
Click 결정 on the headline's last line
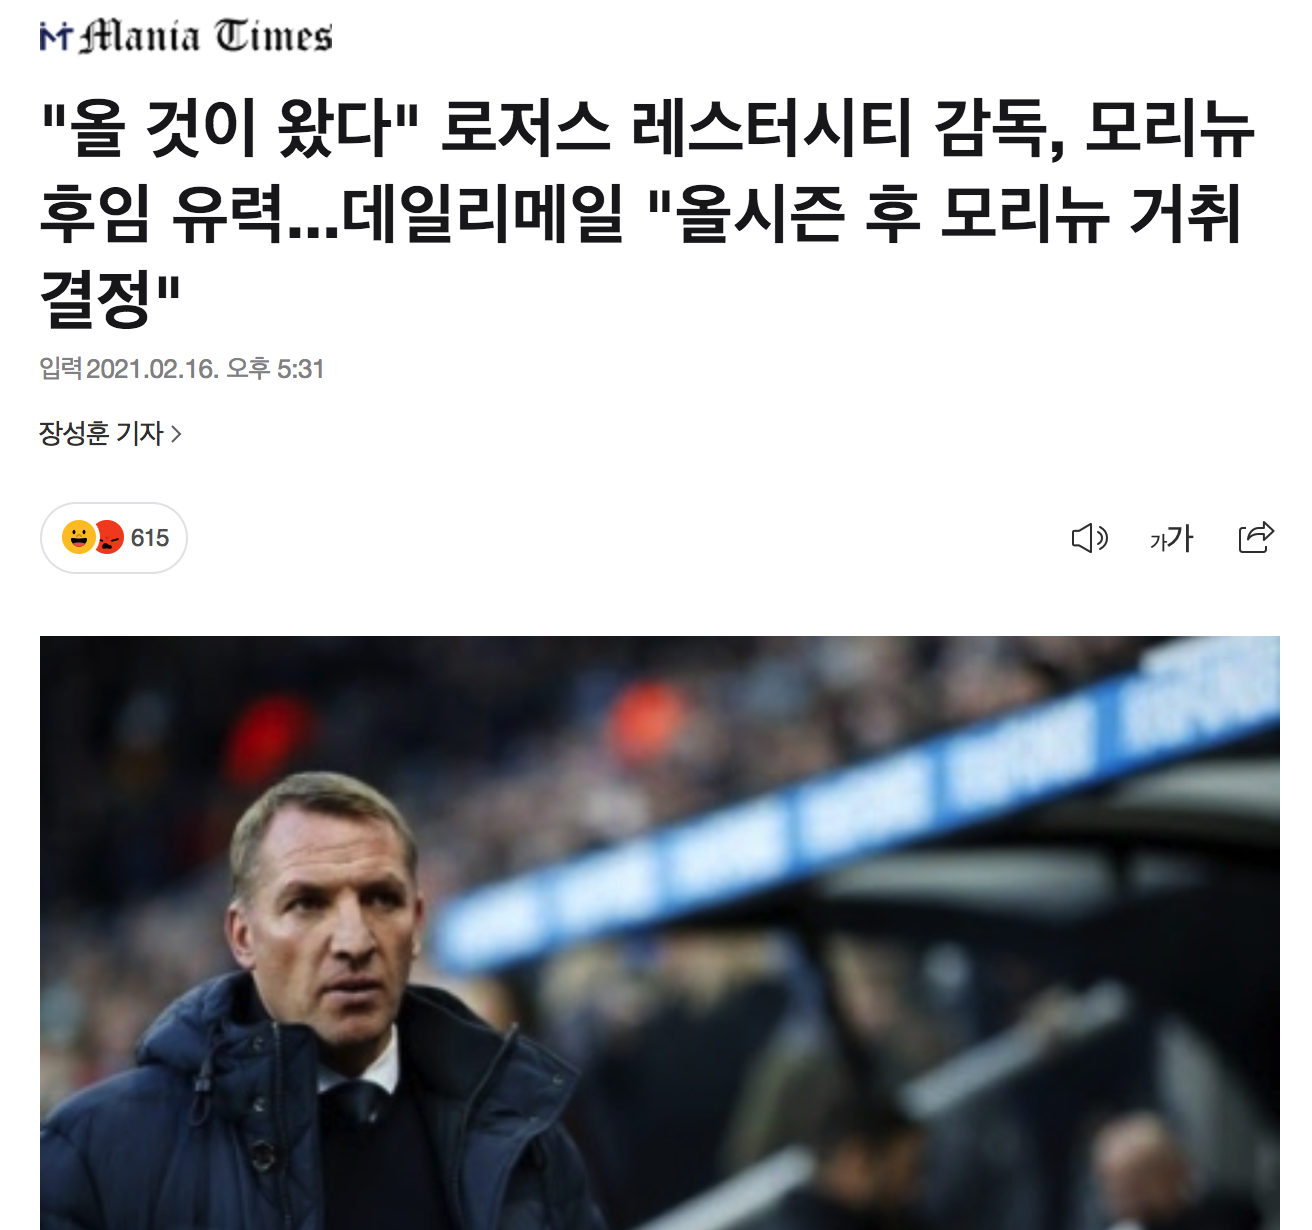(97, 298)
